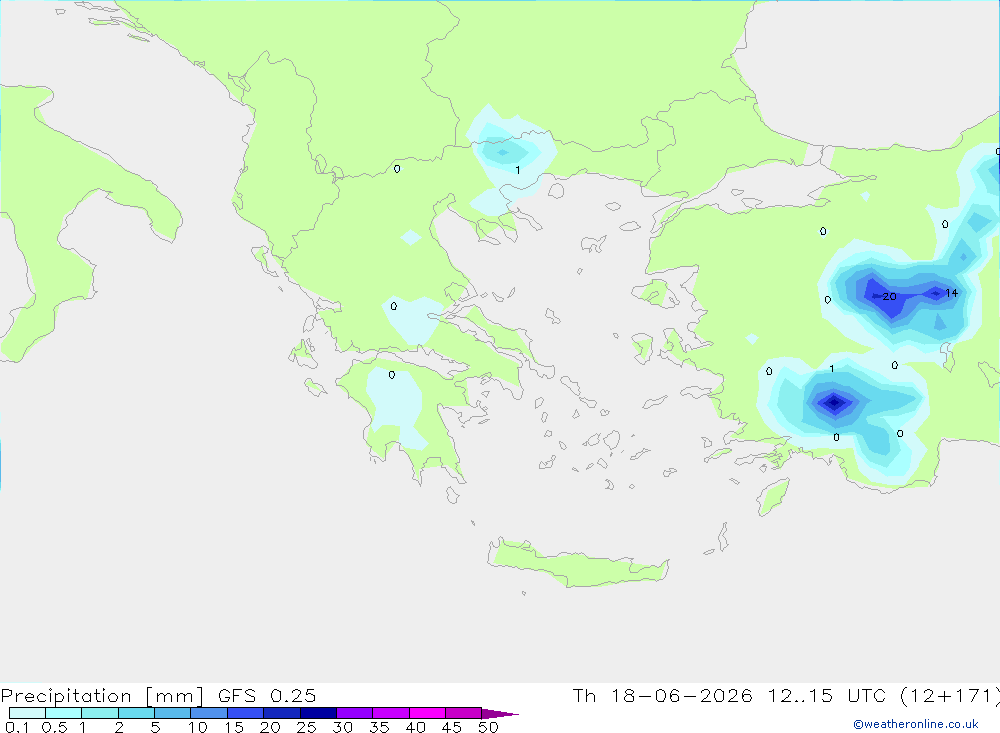Click the 40–45 mm magenta legend swatch
Viewport: 1000px width, 733px height.
427,713
